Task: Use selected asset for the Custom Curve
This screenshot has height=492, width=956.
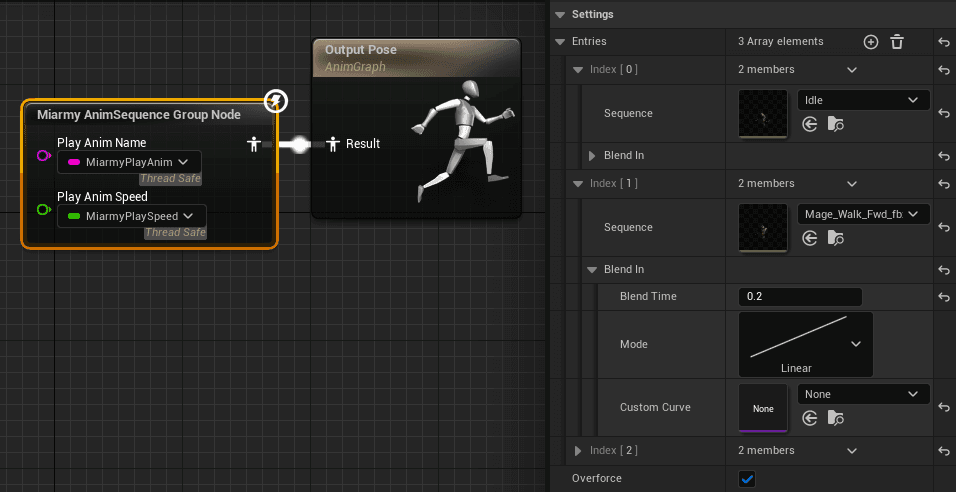Action: (x=810, y=417)
